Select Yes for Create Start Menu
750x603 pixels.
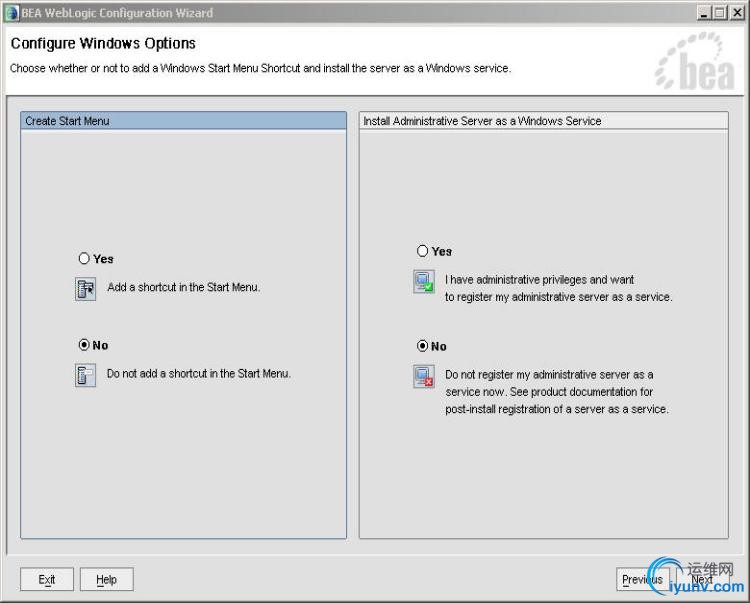84,259
